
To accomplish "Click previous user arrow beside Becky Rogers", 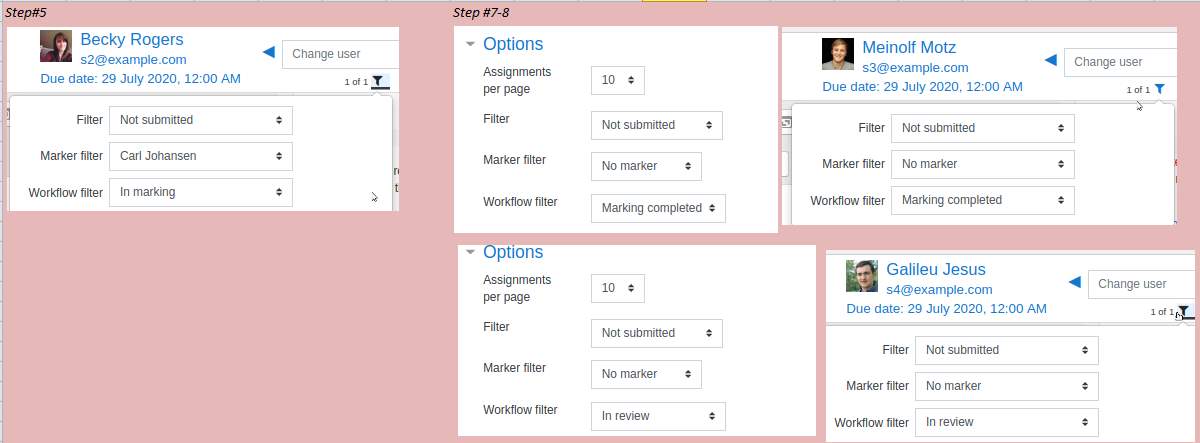I will pyautogui.click(x=267, y=52).
